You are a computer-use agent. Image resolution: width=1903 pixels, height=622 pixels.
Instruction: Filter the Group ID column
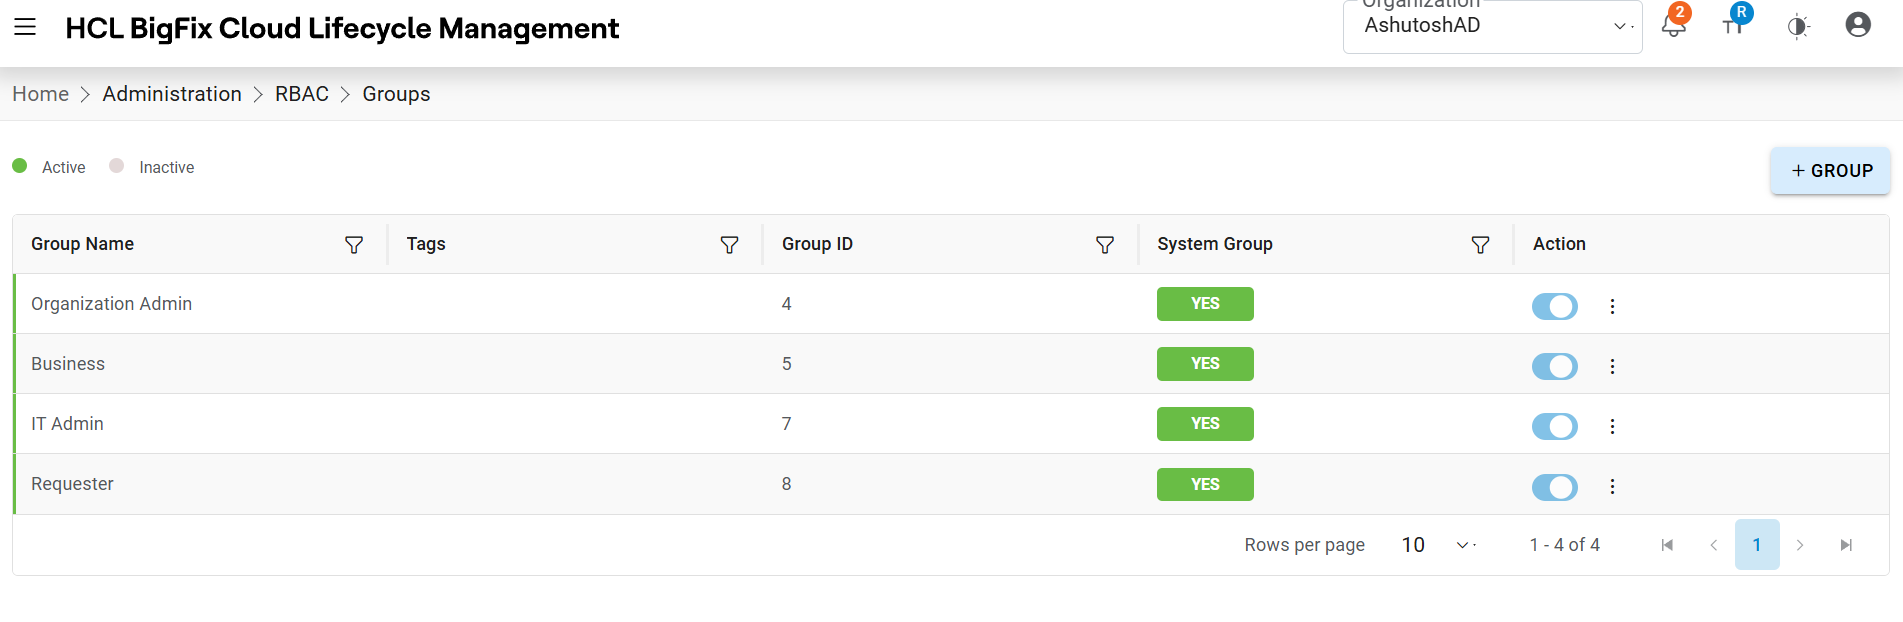point(1105,245)
